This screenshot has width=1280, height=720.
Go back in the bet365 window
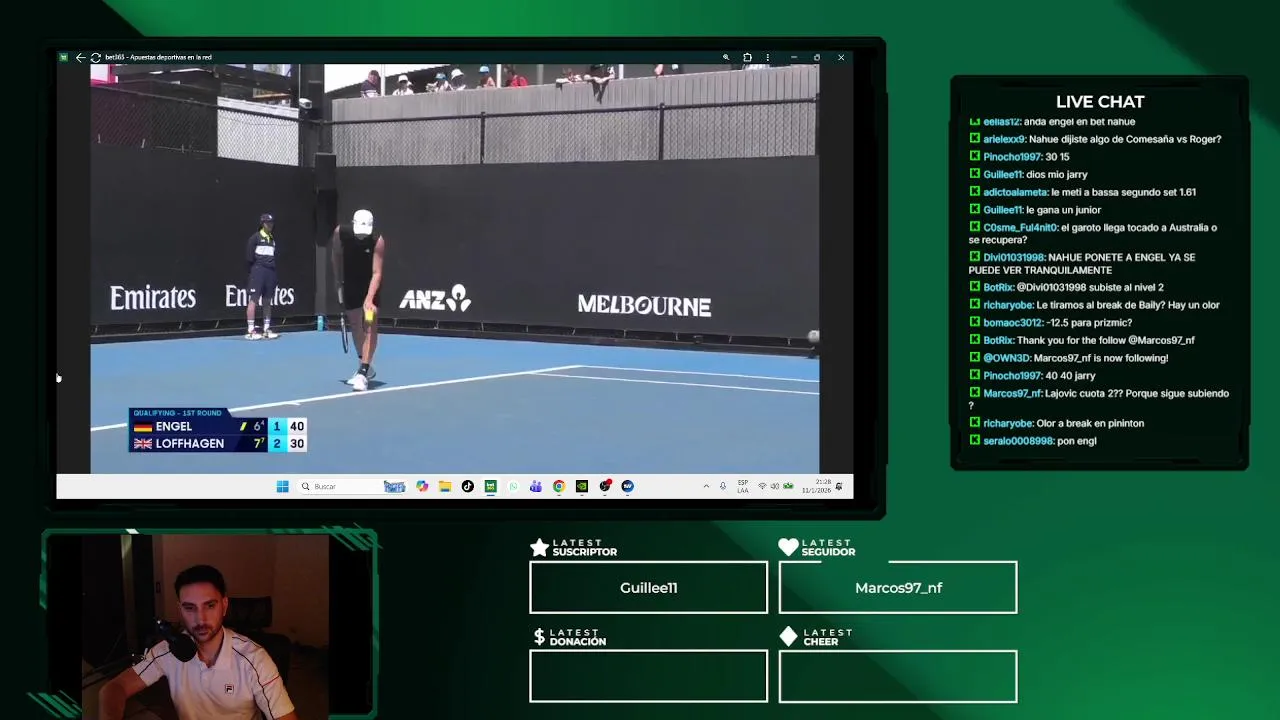80,57
